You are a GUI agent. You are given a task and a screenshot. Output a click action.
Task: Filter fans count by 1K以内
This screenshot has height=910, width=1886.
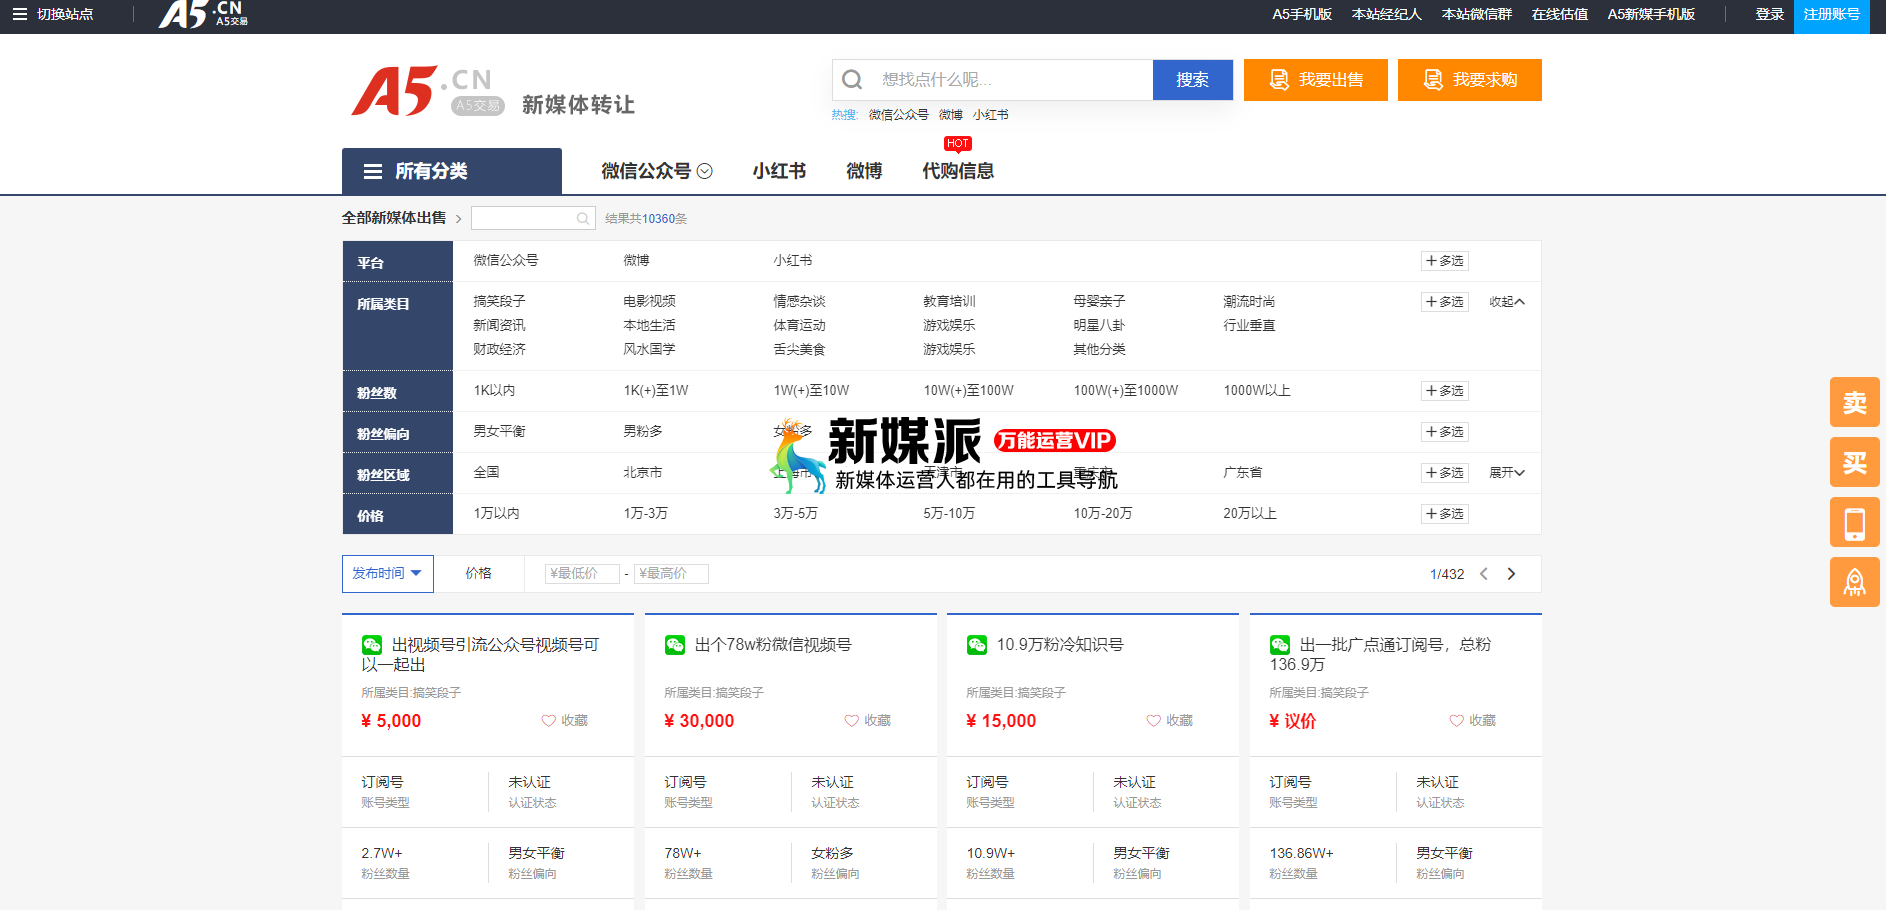pos(494,391)
